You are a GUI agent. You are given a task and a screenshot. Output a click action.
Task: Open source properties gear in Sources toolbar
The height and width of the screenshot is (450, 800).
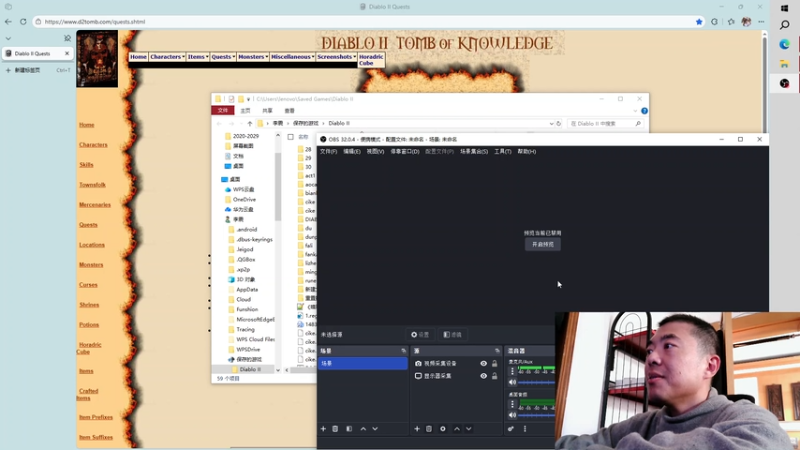pyautogui.click(x=443, y=429)
